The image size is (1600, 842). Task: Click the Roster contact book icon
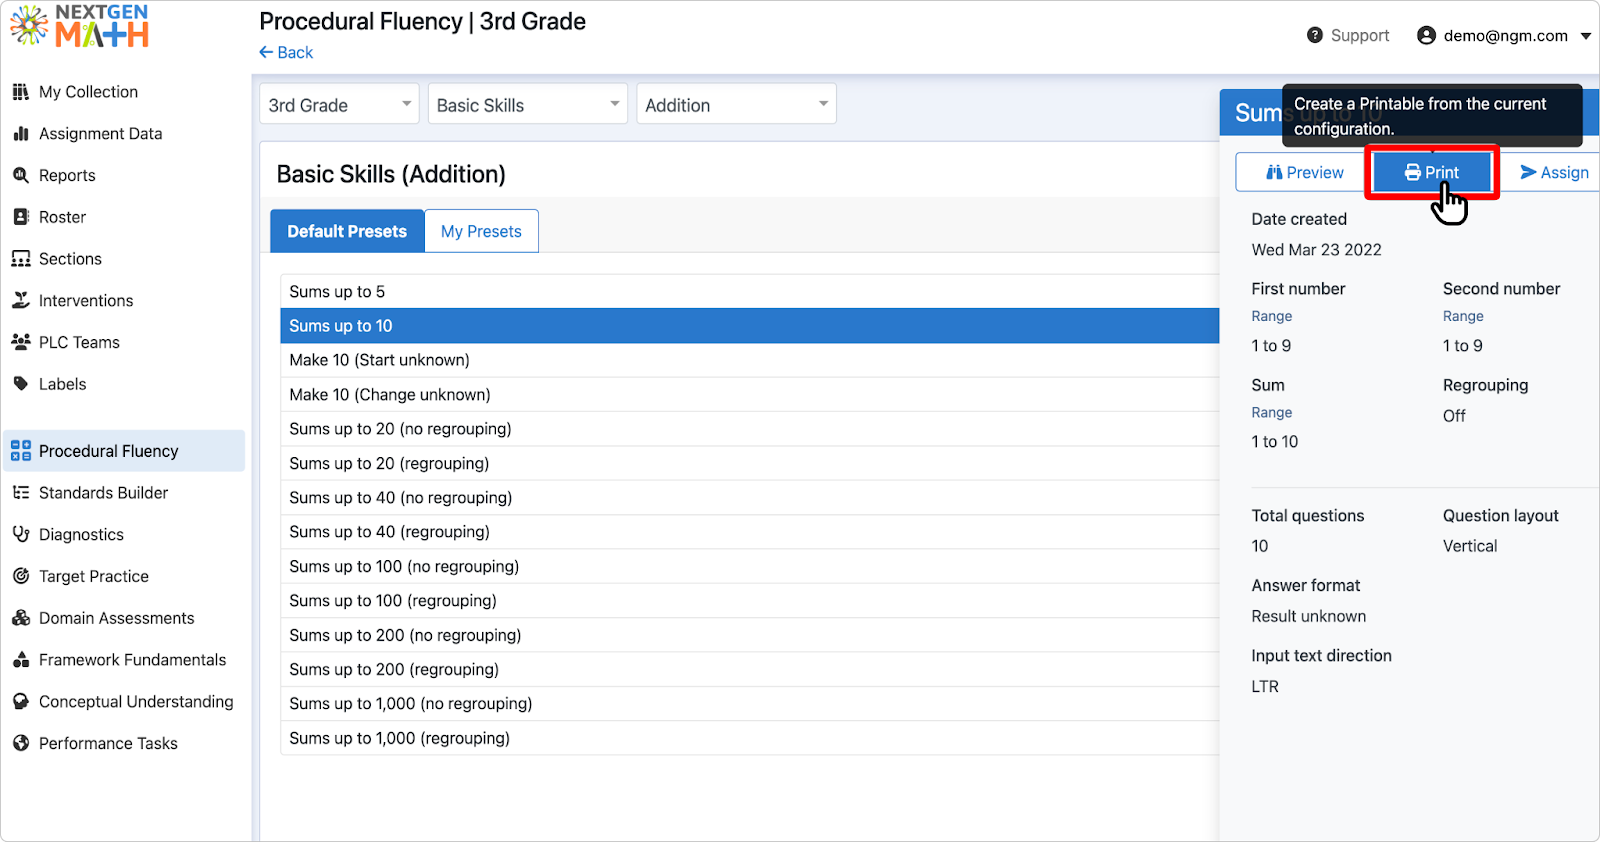pyautogui.click(x=20, y=217)
